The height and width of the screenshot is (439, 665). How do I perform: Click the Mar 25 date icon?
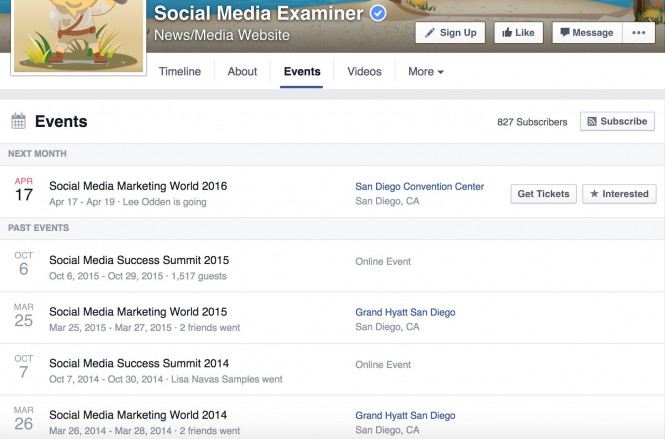pos(23,315)
